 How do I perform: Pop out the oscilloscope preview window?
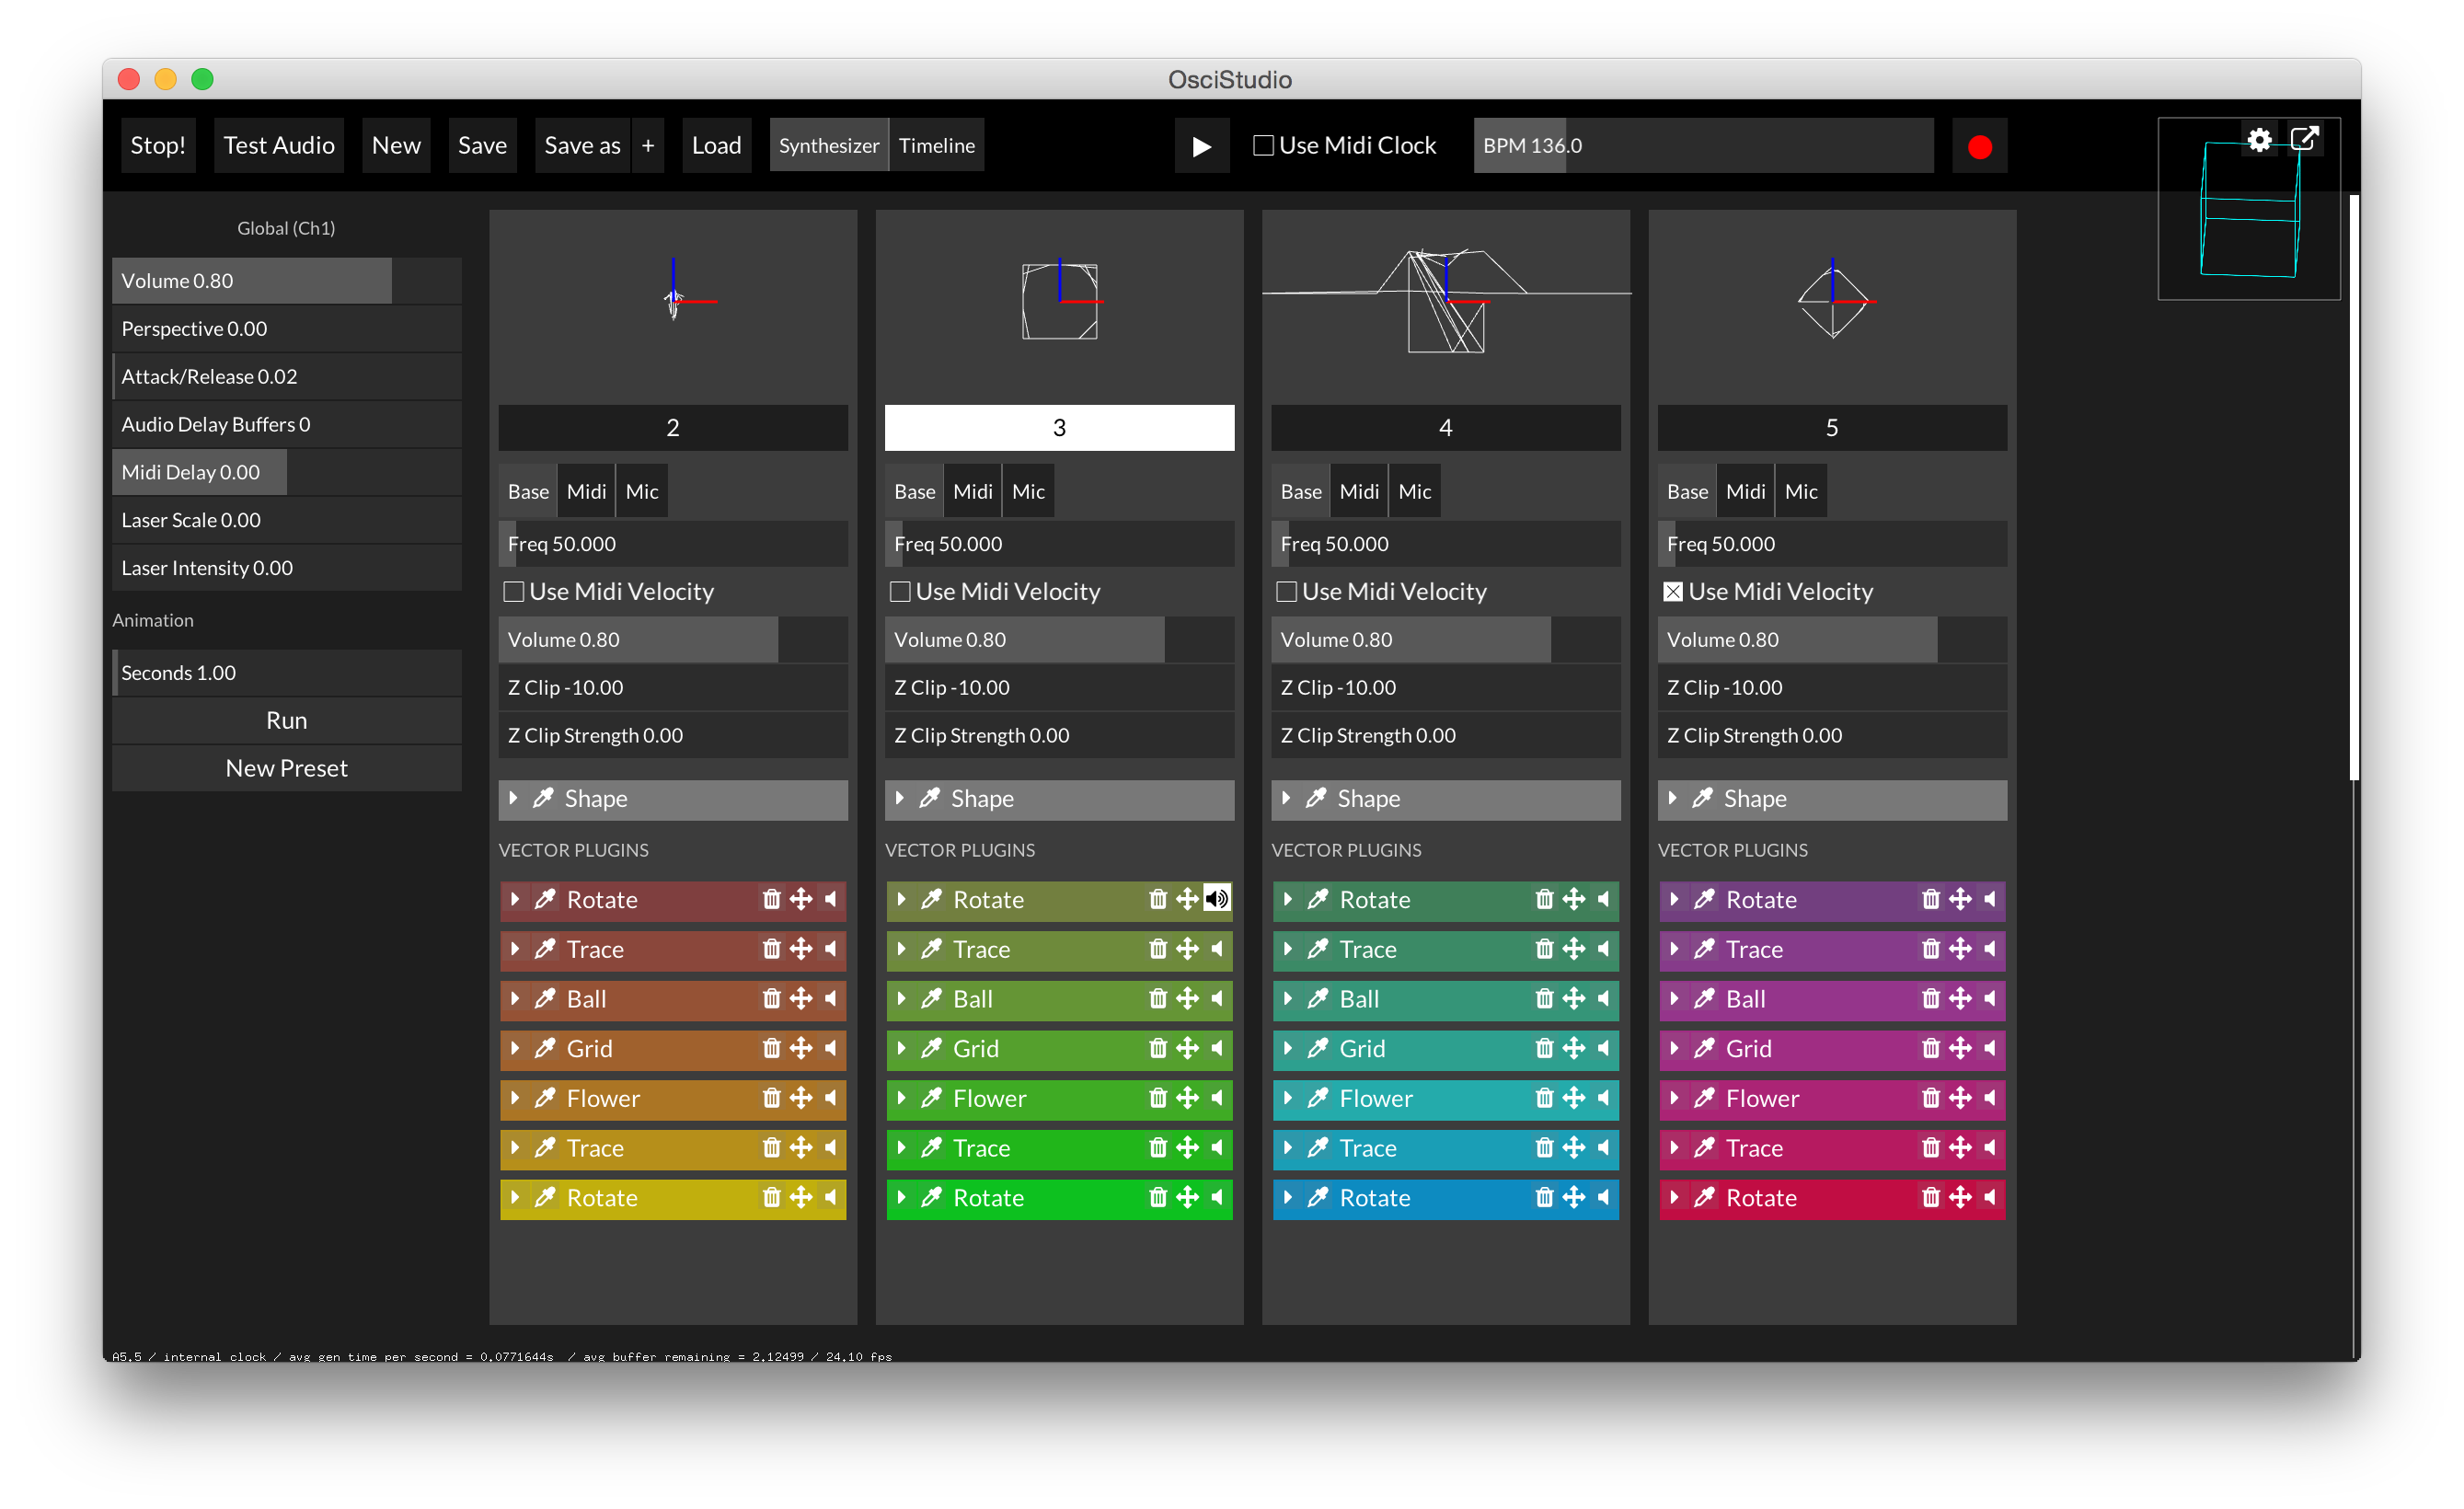tap(2304, 139)
